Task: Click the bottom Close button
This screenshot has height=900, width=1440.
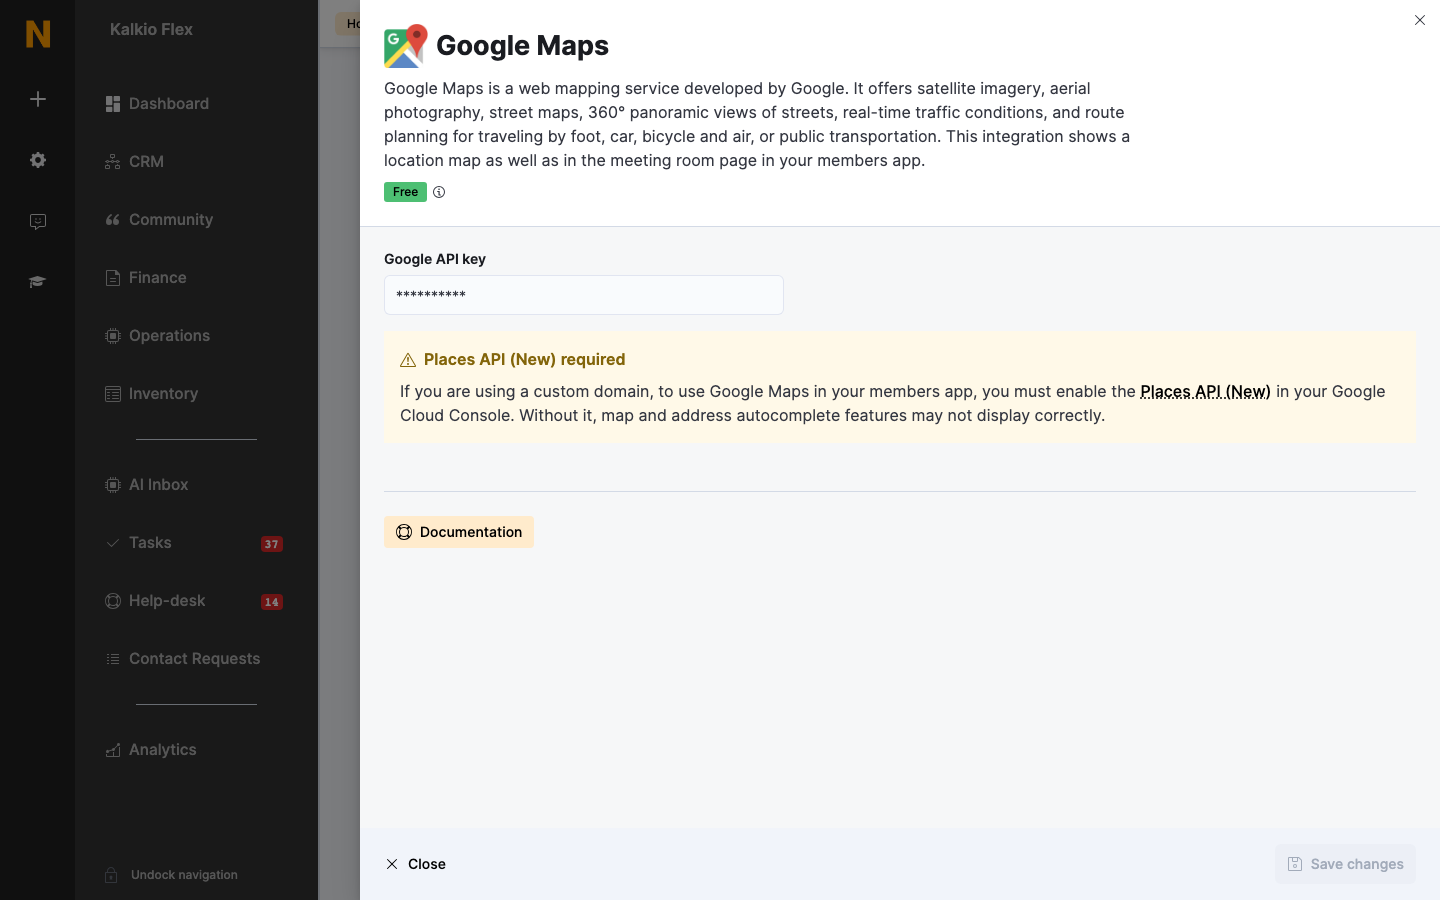Action: tap(415, 864)
